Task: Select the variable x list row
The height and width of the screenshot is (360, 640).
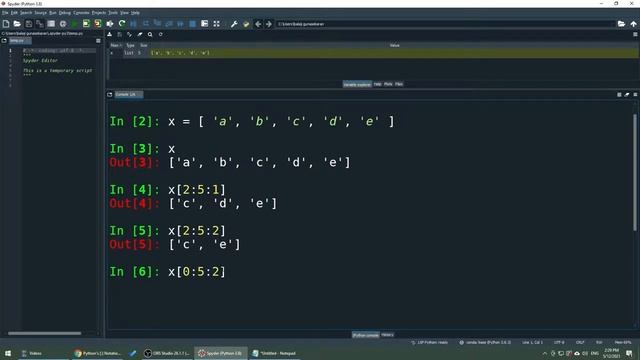Action: [x=373, y=53]
